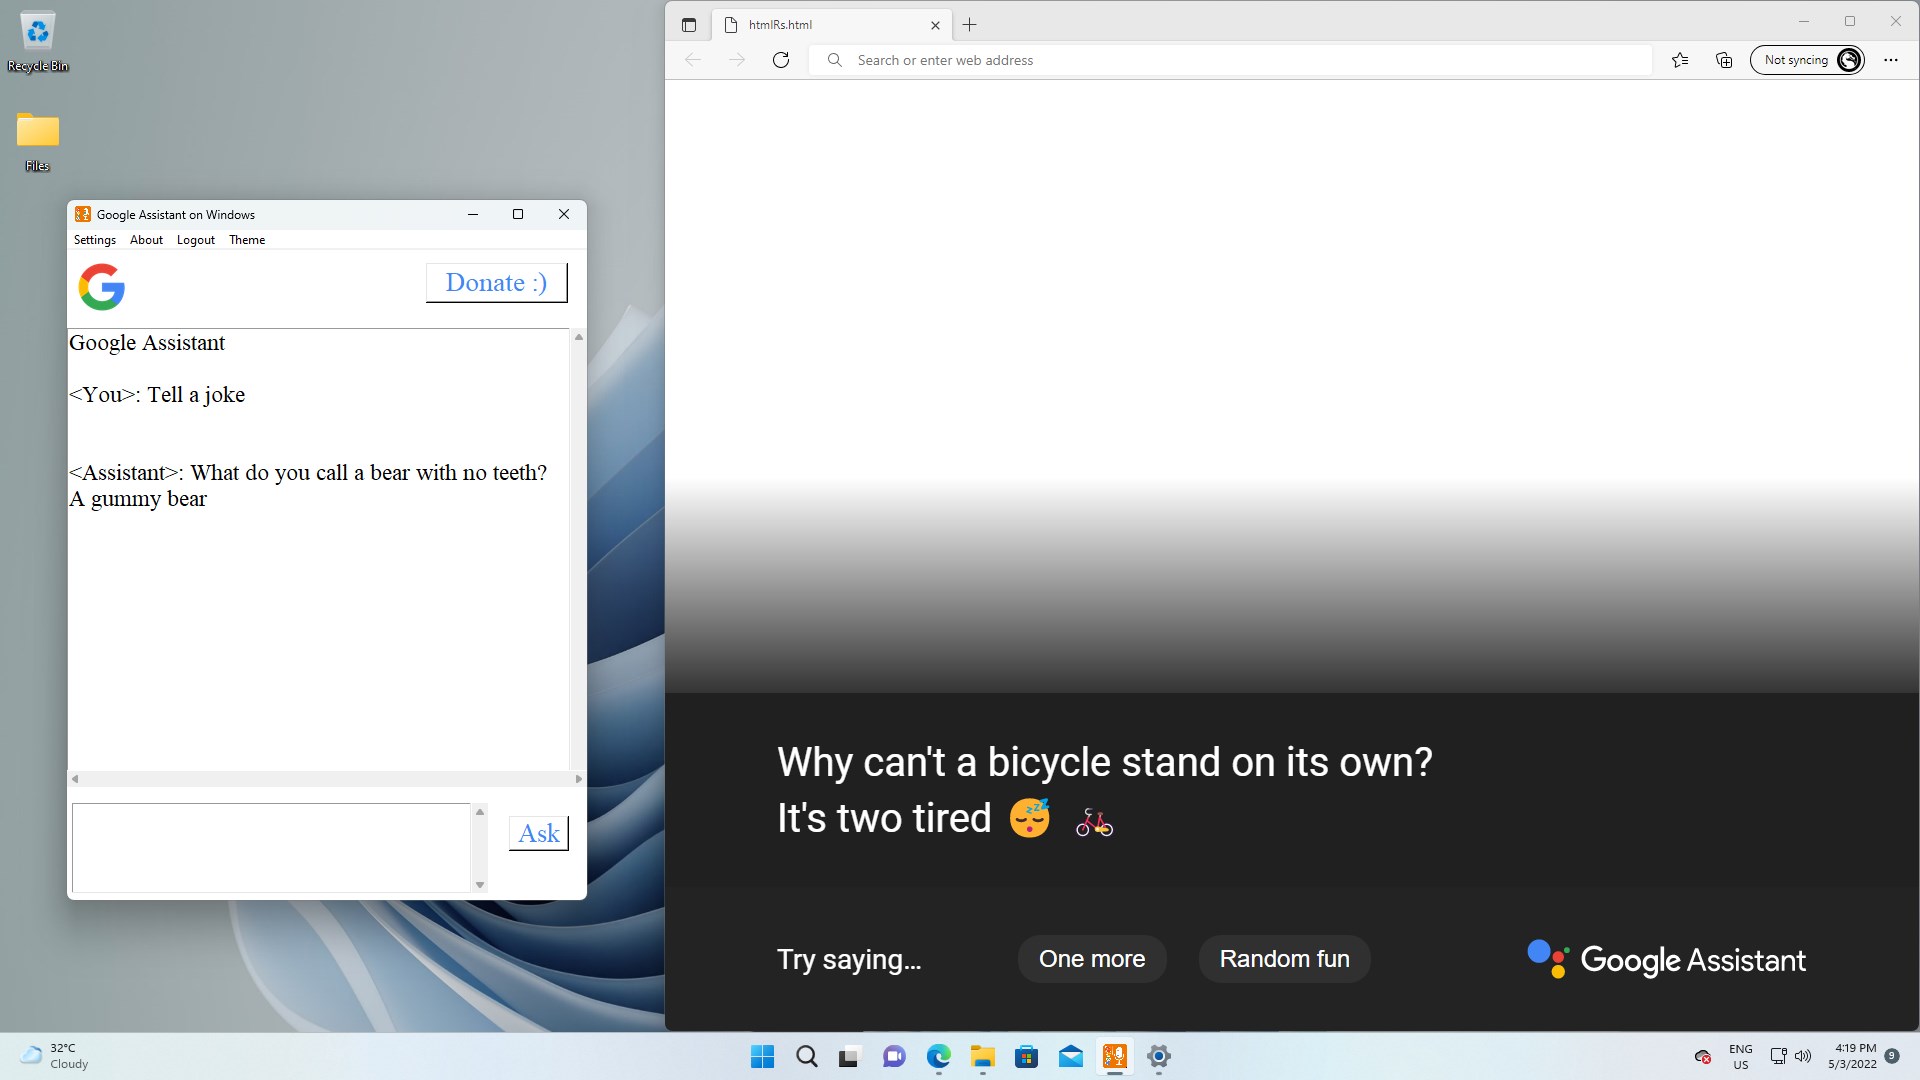Open the browser favorites star icon

tap(1680, 60)
